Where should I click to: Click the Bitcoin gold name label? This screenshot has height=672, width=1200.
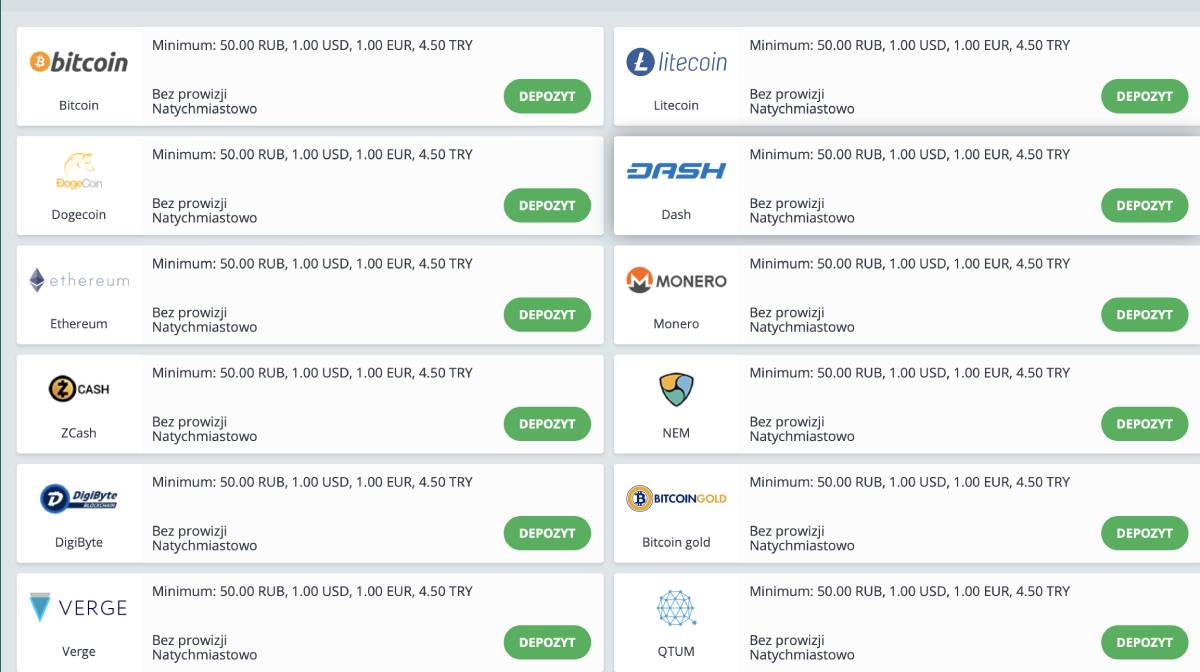click(676, 542)
